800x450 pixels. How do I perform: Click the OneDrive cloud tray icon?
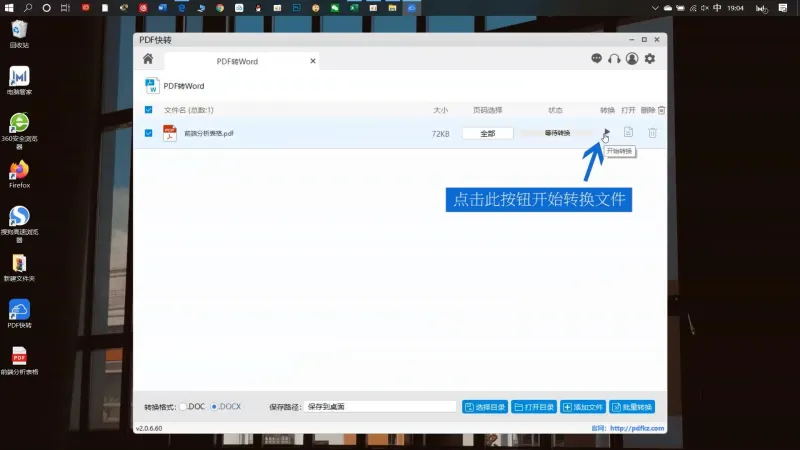(x=668, y=8)
